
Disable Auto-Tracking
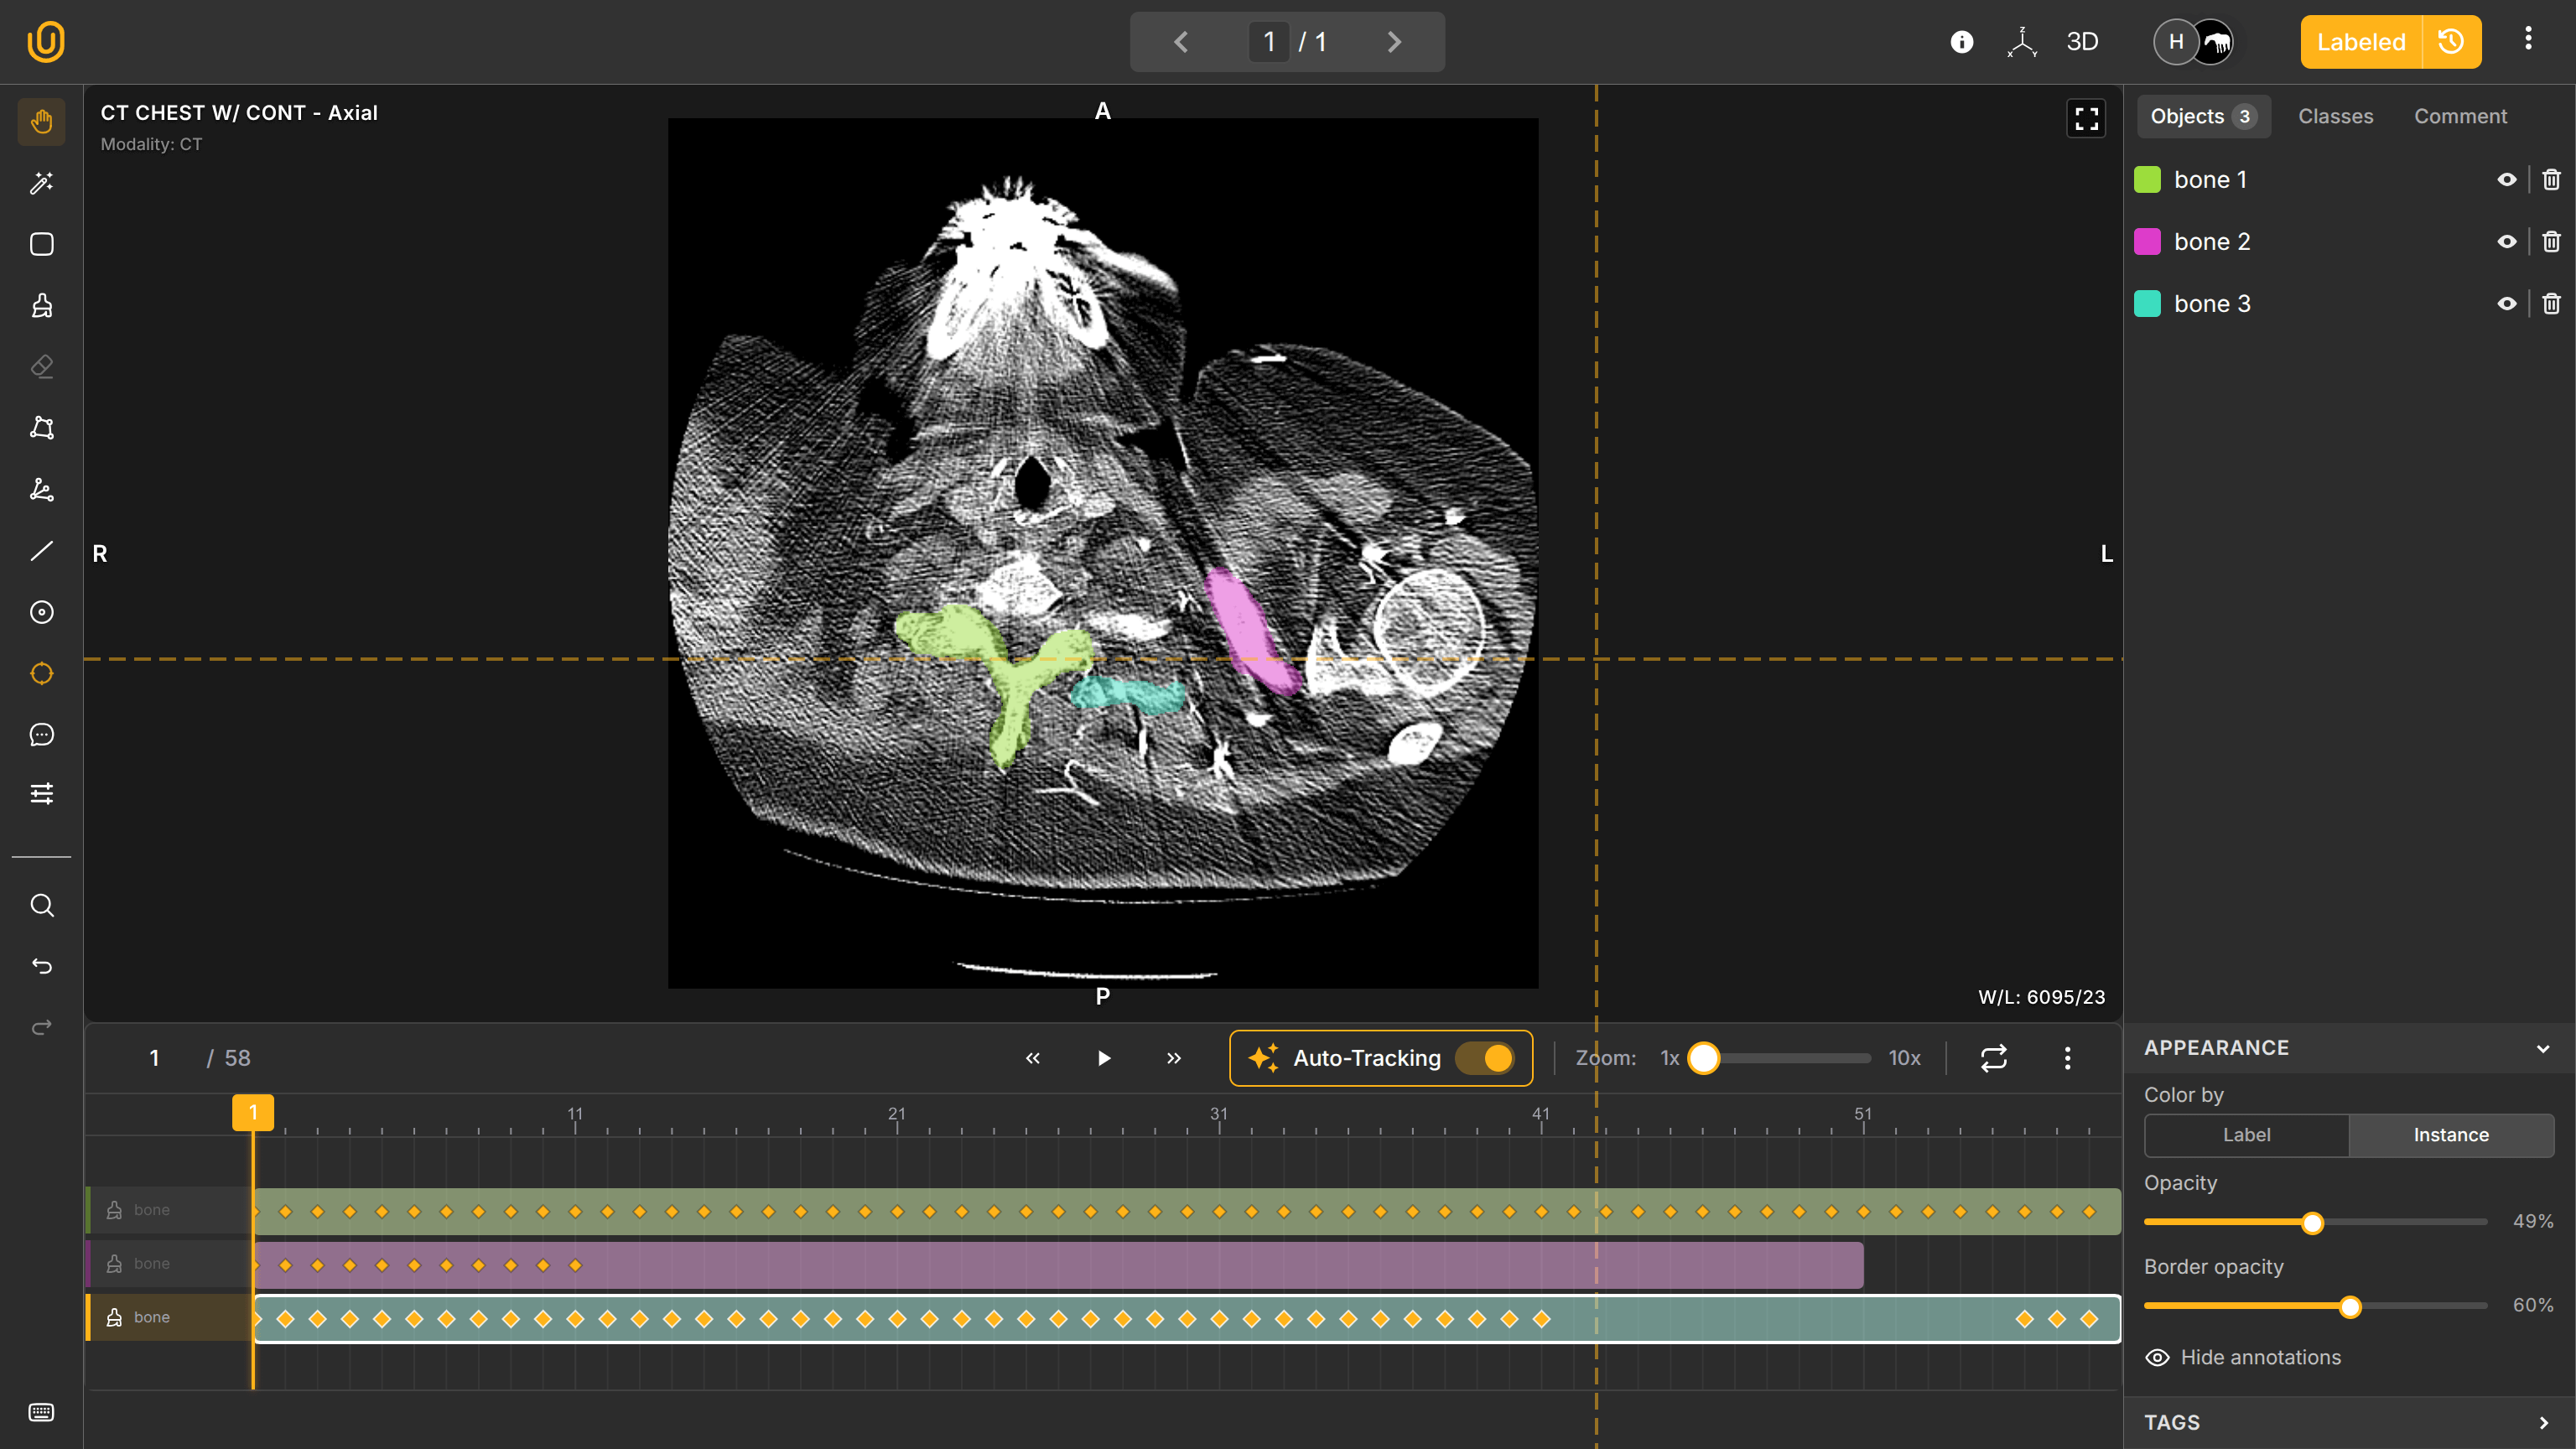point(1484,1057)
